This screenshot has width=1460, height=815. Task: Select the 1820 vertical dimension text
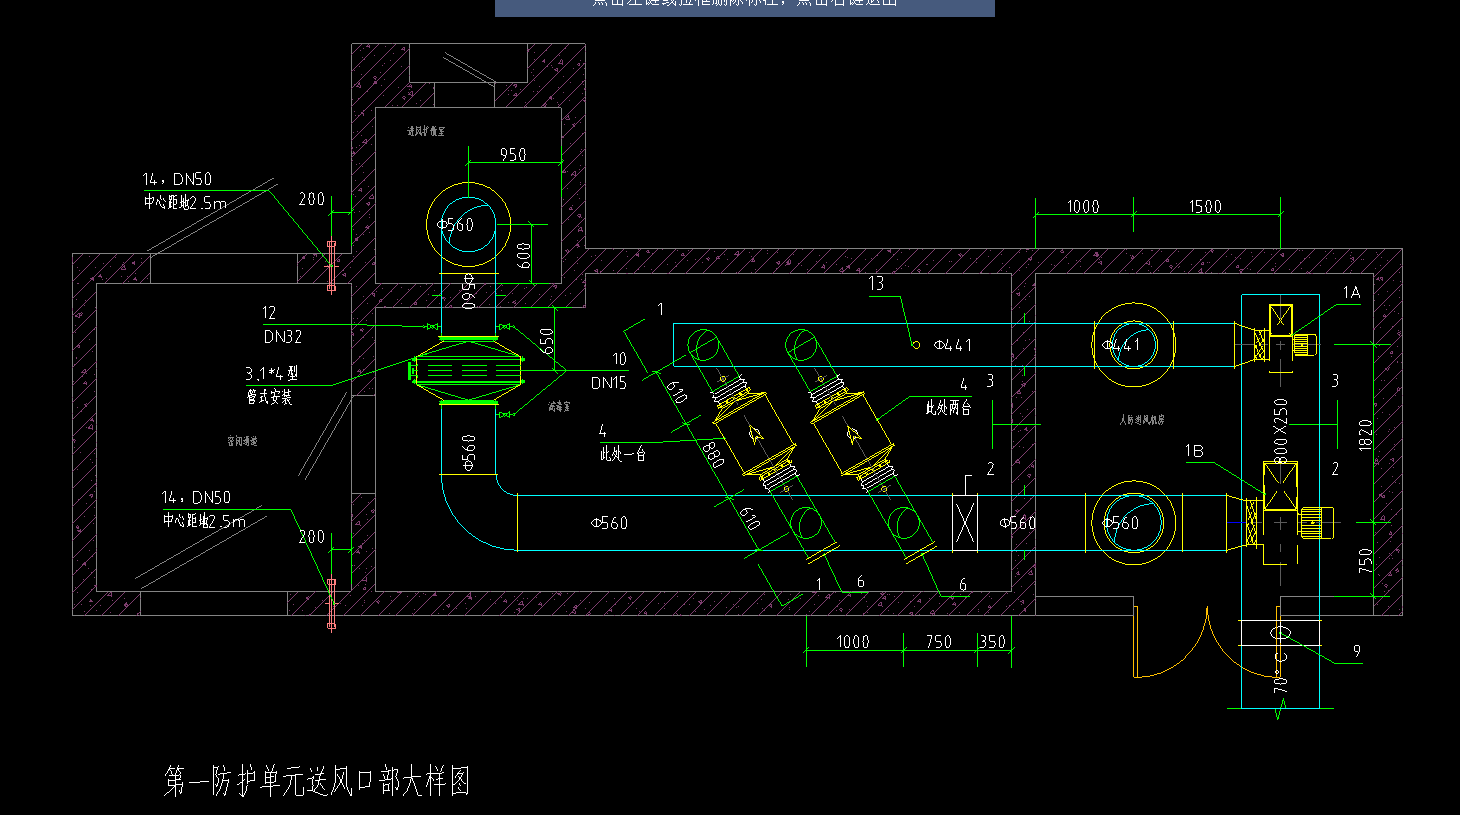(x=1365, y=434)
